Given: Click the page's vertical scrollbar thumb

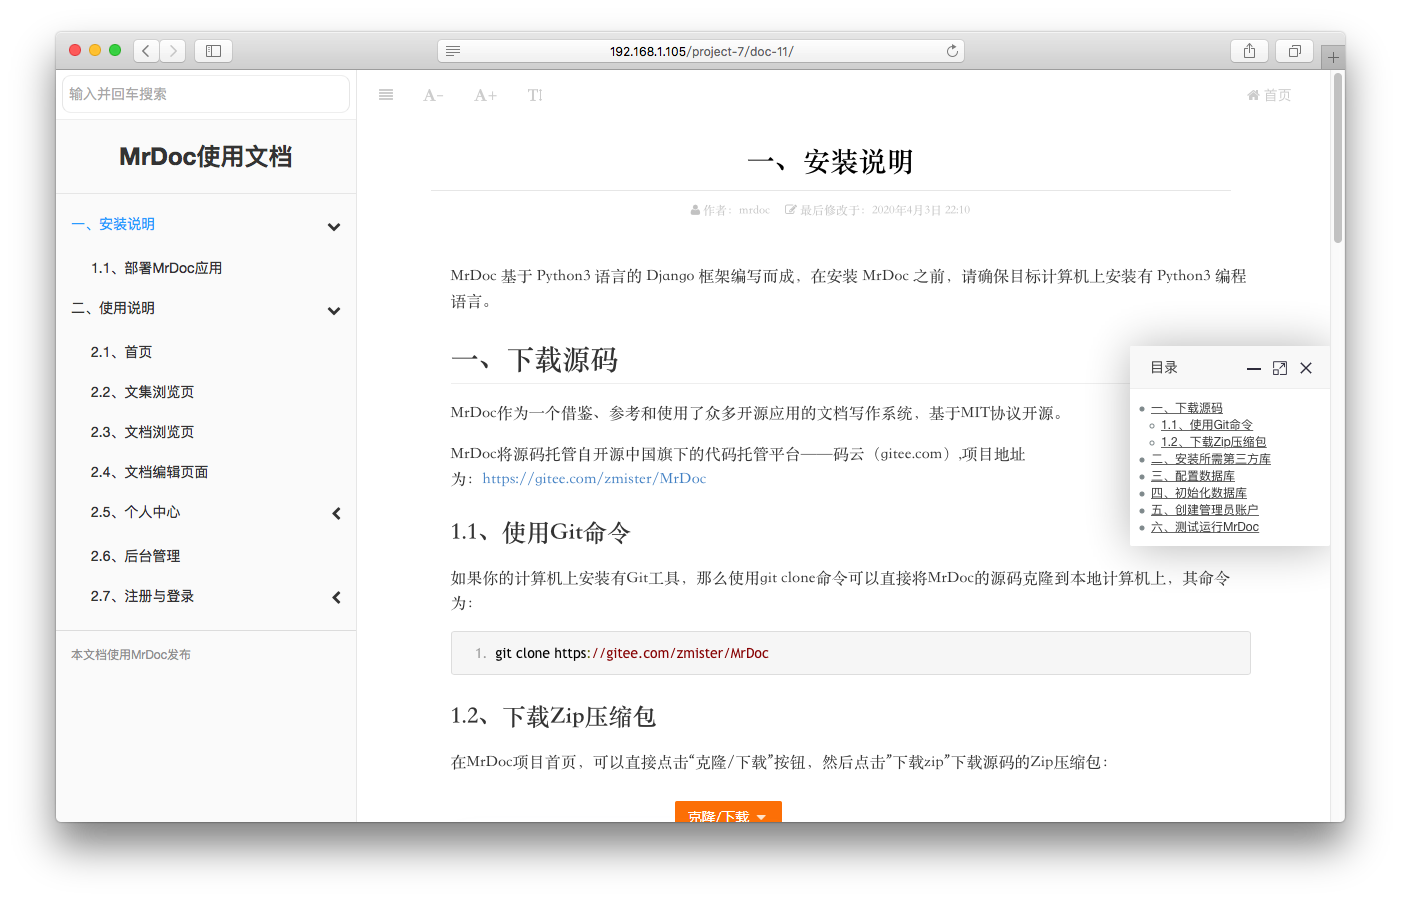Looking at the screenshot, I should (1338, 158).
